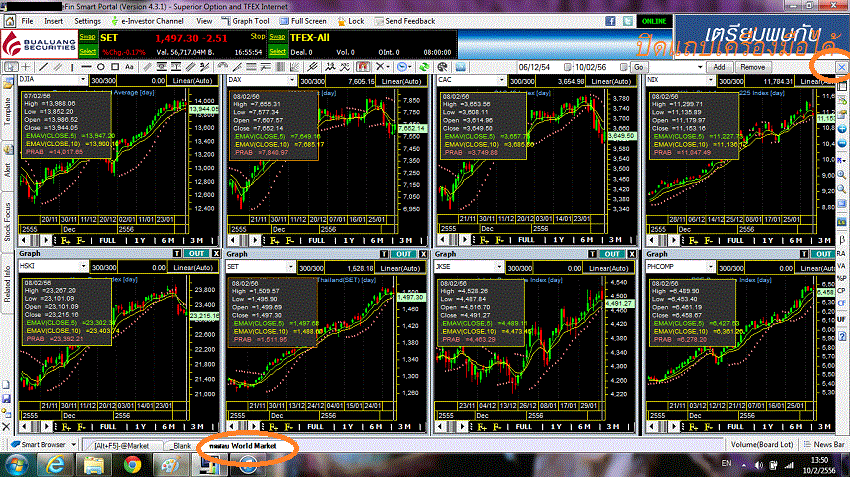Screen dimensions: 850x477
Task: Toggle OUT button on SET graph
Action: [404, 254]
